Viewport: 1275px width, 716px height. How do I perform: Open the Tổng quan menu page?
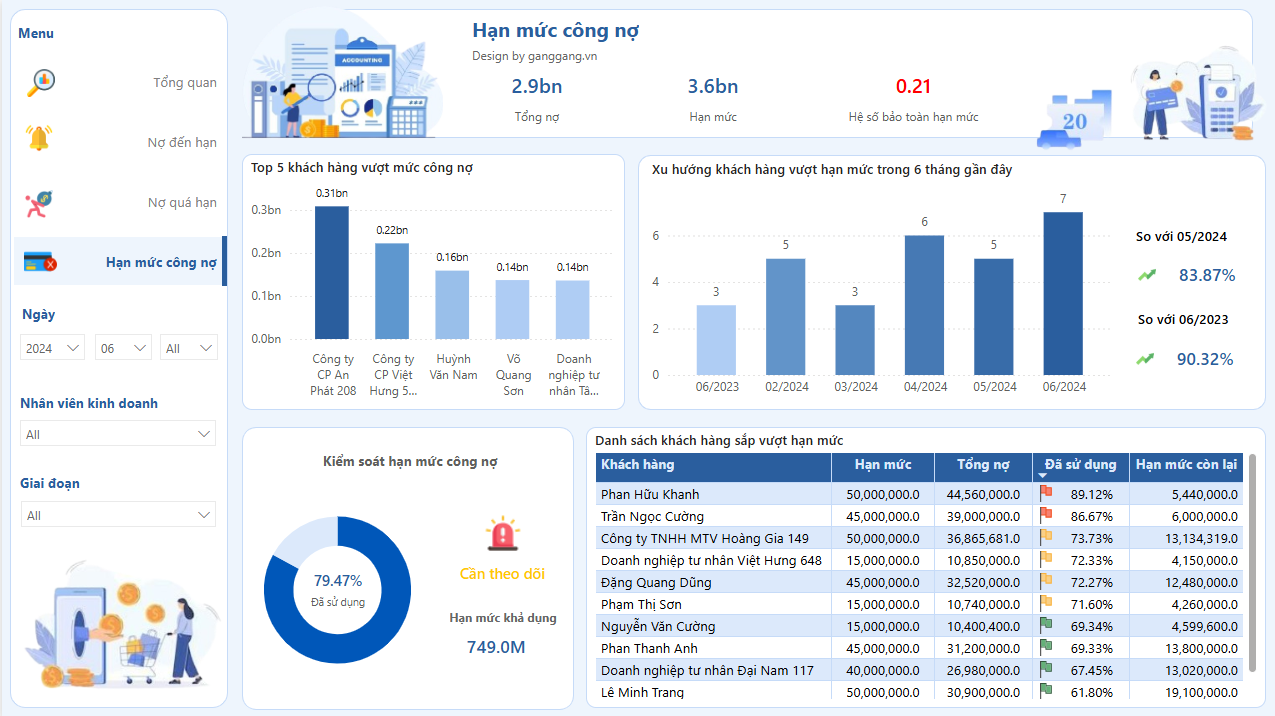[x=184, y=83]
